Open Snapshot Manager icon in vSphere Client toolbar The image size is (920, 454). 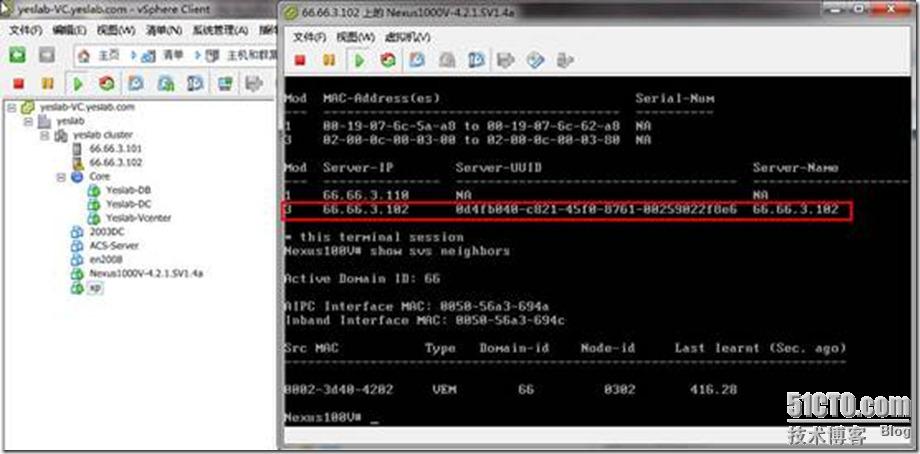click(x=195, y=84)
